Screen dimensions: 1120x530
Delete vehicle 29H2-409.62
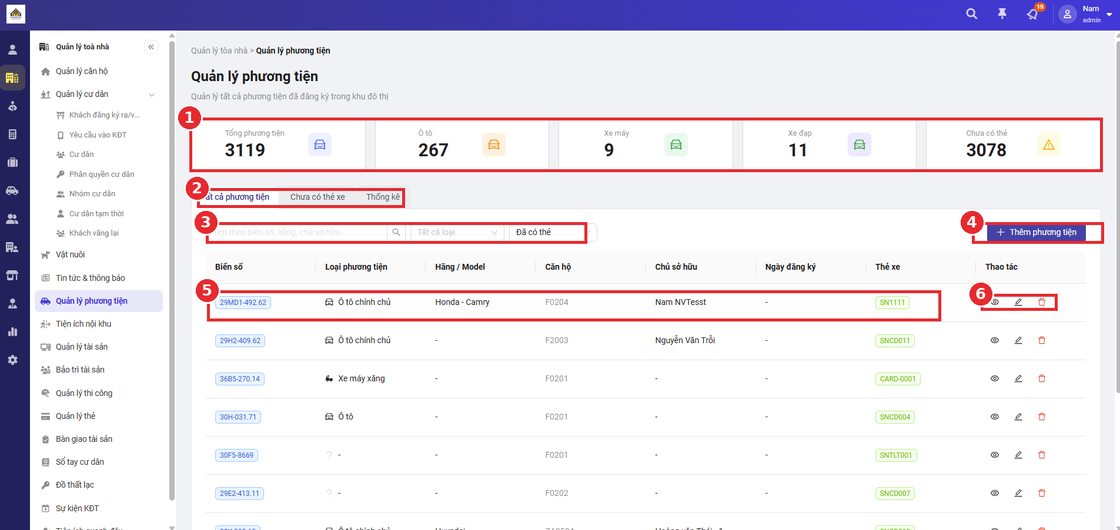[x=1041, y=340]
